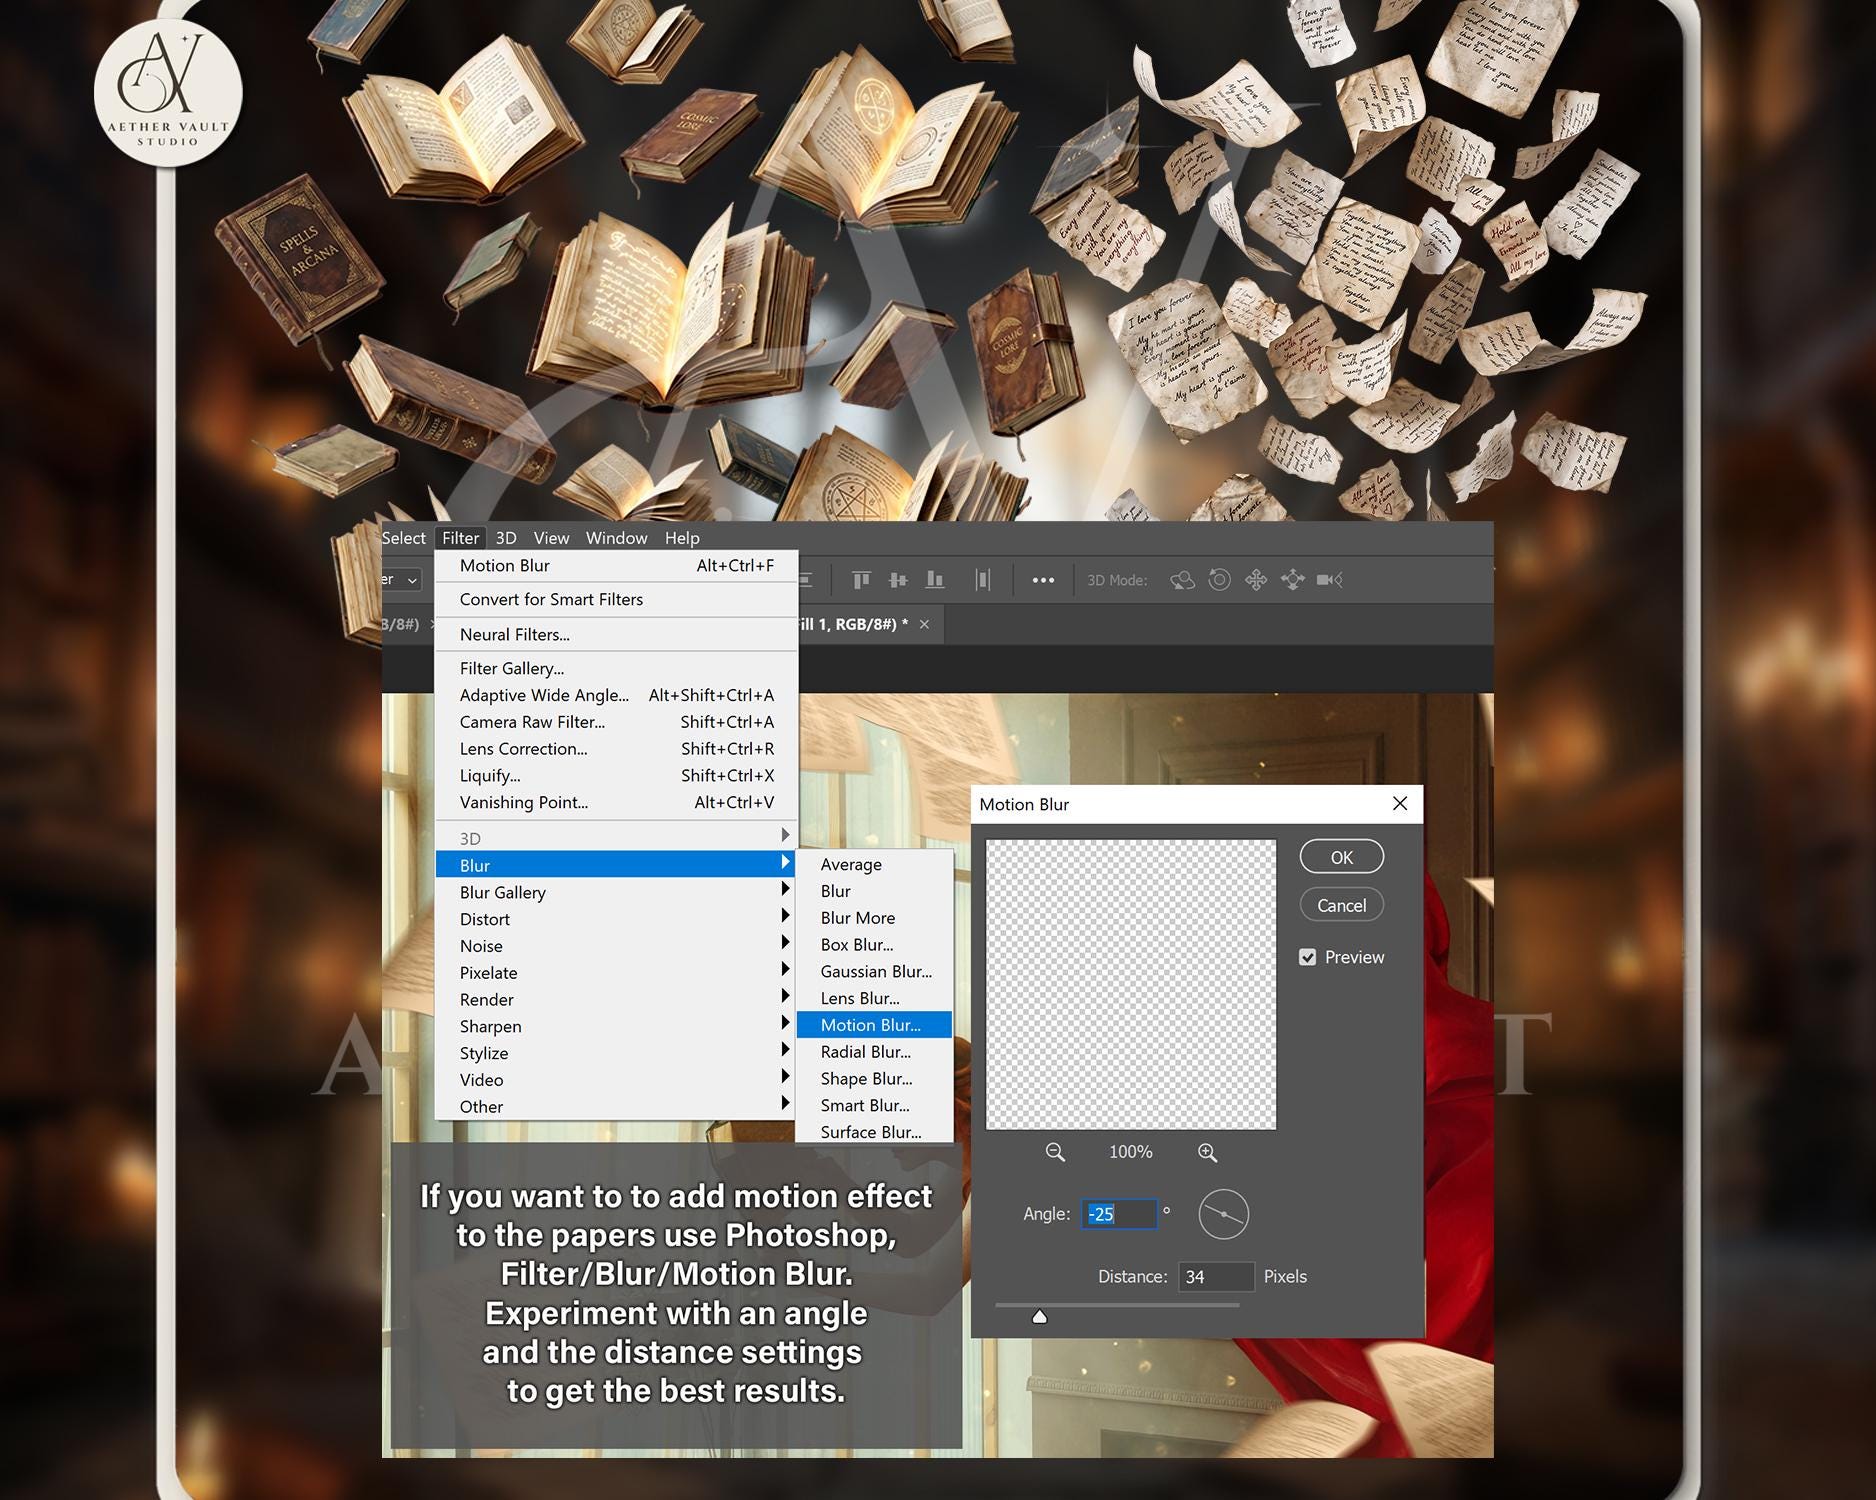This screenshot has width=1876, height=1500.
Task: Select the 3D pan camera icon
Action: pos(1256,580)
